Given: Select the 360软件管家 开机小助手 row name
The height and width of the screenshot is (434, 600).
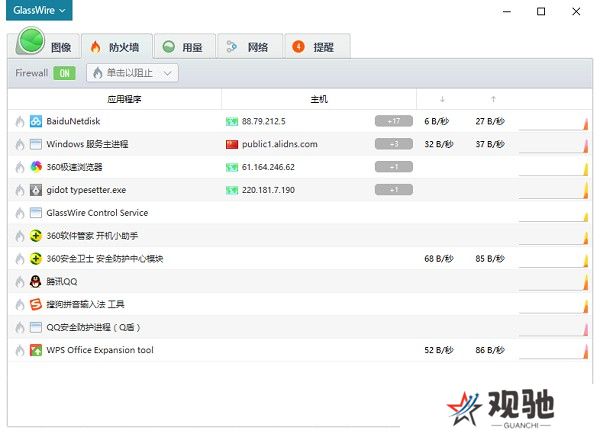Looking at the screenshot, I should (x=92, y=236).
